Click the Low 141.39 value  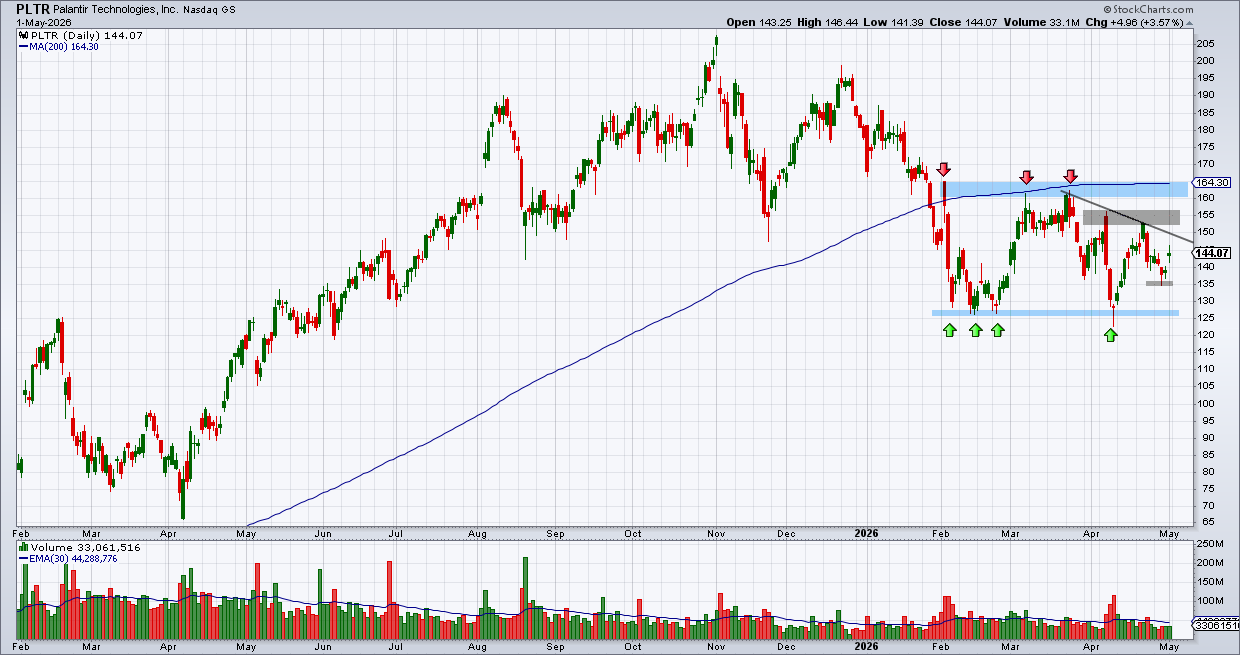(x=893, y=22)
